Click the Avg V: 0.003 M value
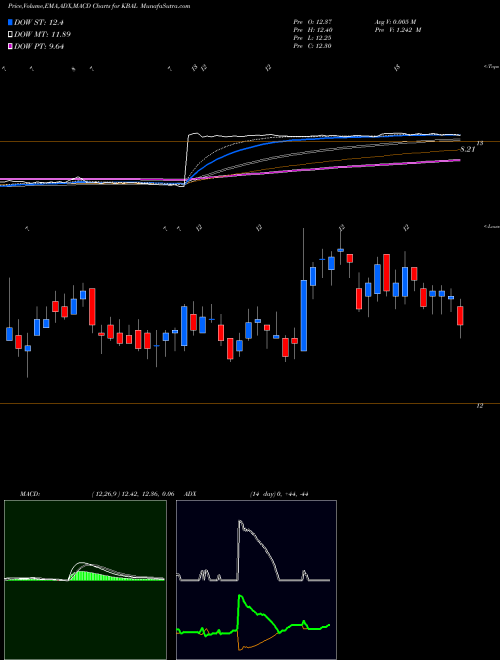 point(397,21)
